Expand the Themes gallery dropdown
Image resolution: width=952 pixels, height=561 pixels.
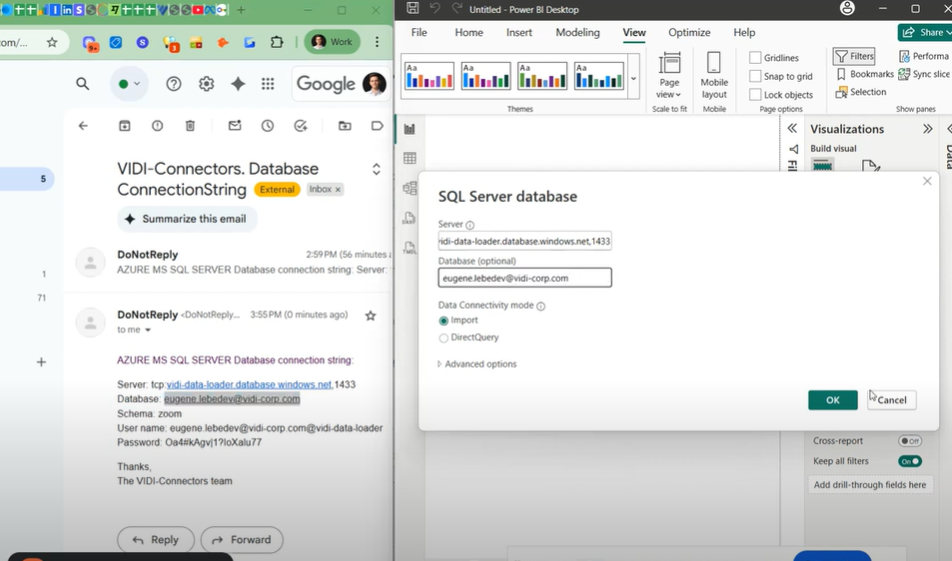633,79
